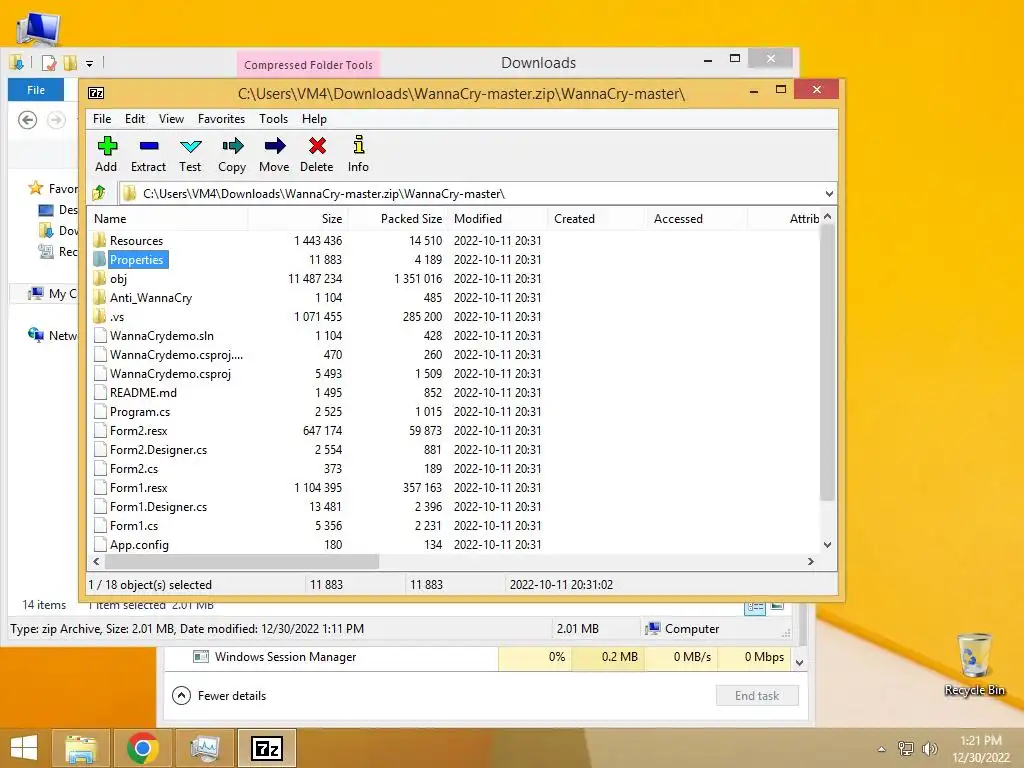Select Windows Session Manager process row
The width and height of the screenshot is (1024, 768).
pos(478,657)
